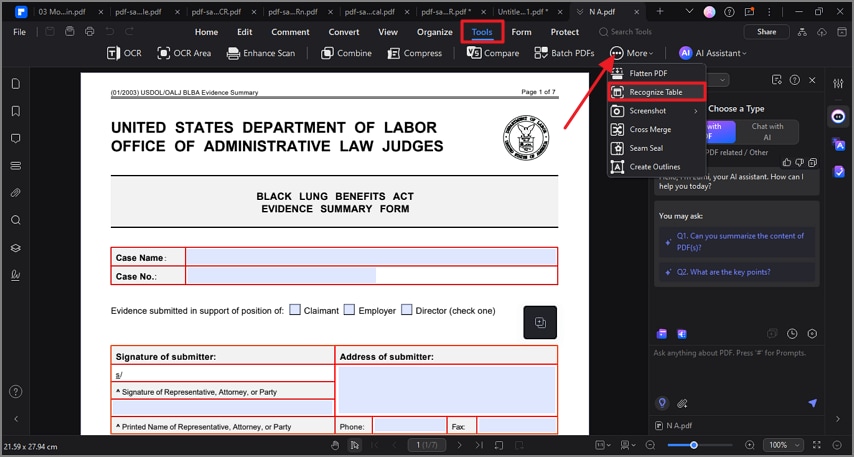
Task: Select the Enhance Scan tool
Action: click(260, 53)
